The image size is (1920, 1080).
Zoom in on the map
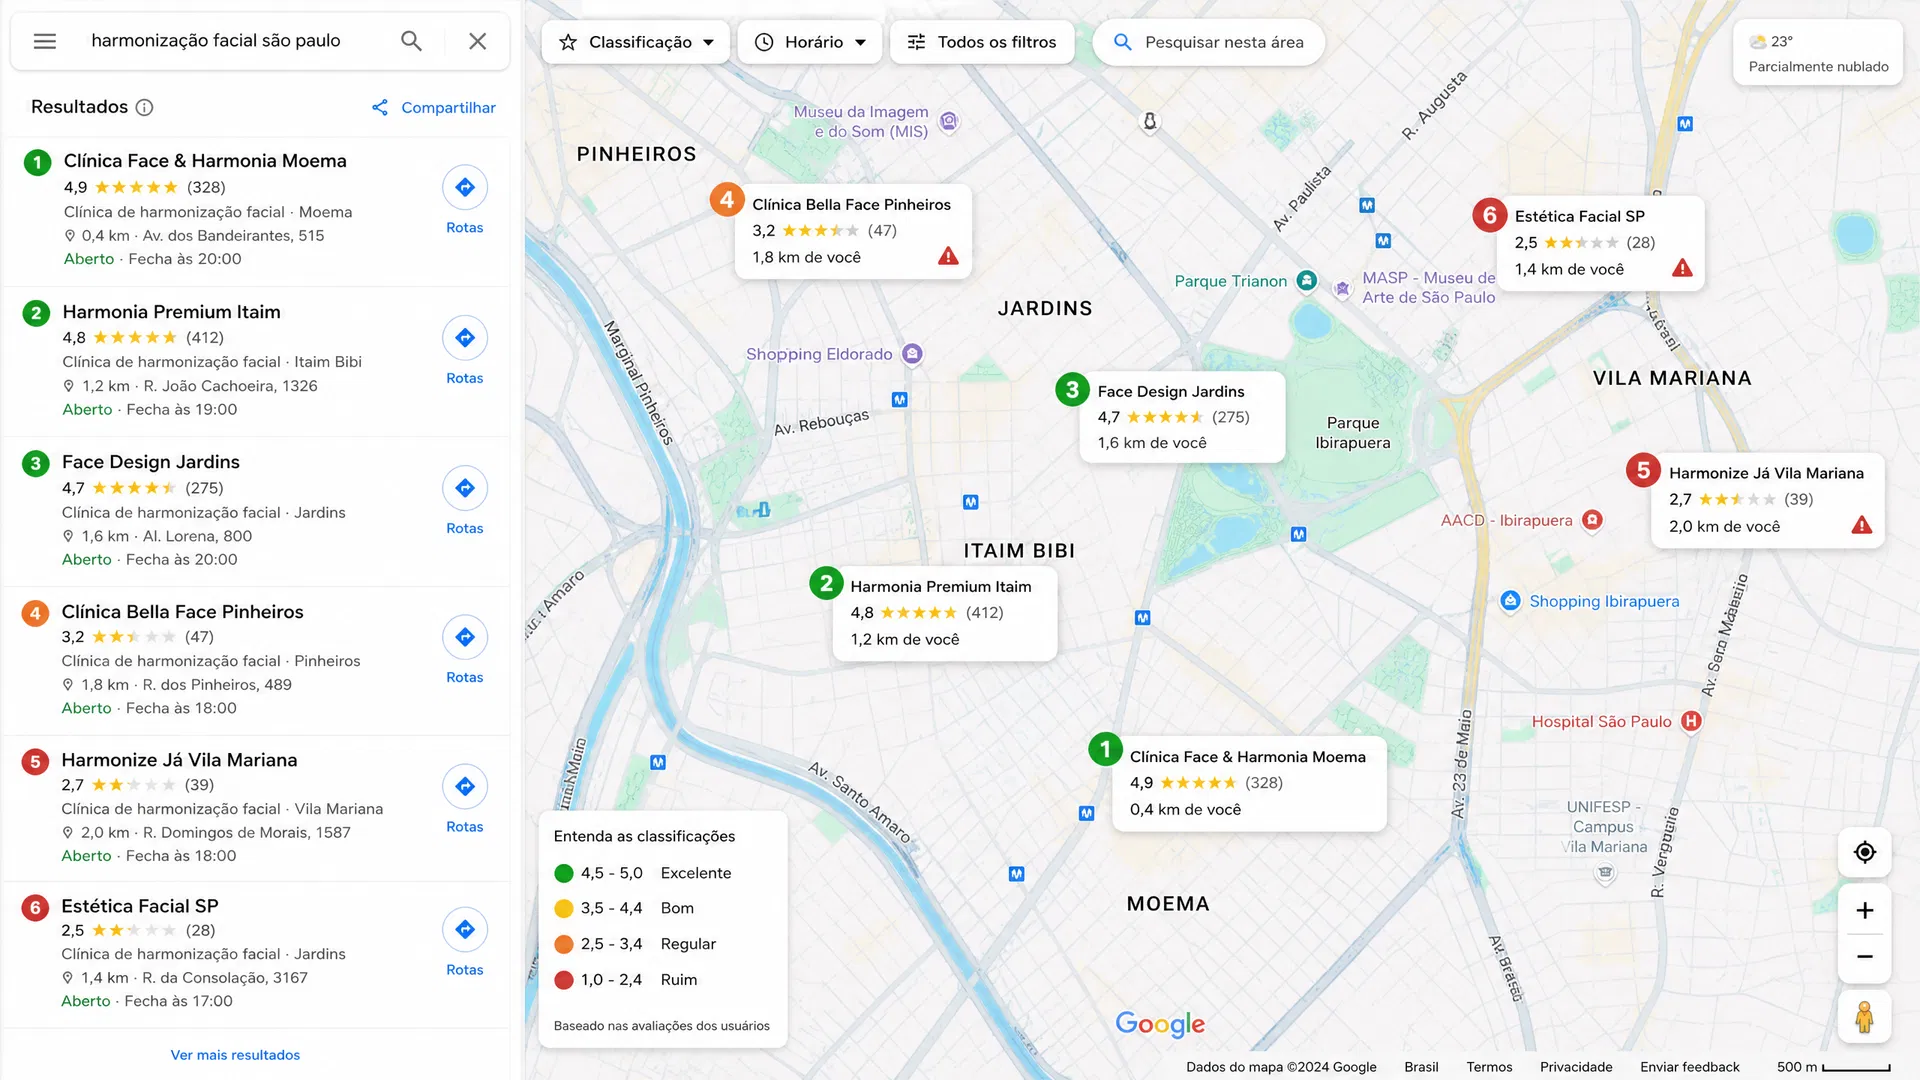(x=1864, y=910)
